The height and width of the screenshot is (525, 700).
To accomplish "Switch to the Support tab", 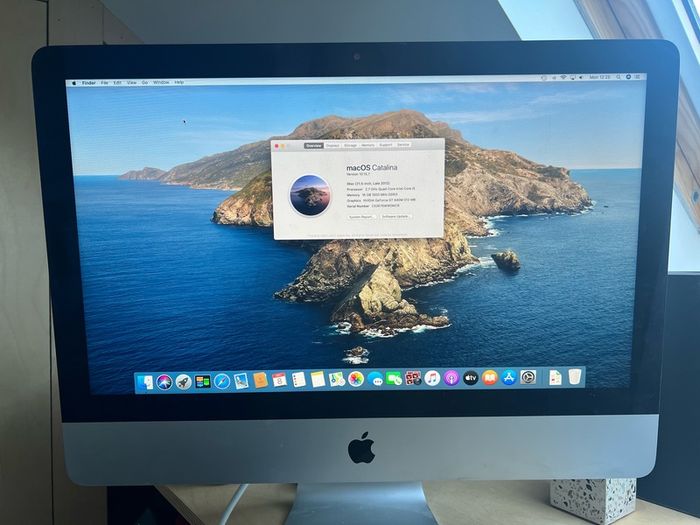I will (386, 145).
